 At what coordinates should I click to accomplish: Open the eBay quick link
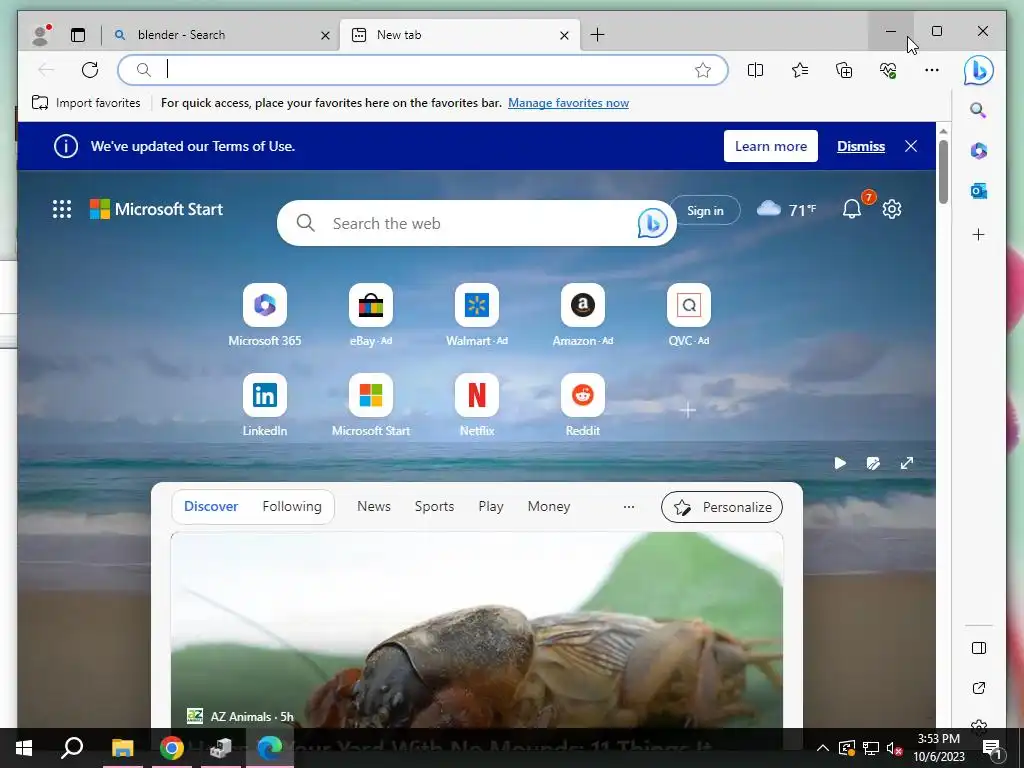370,315
